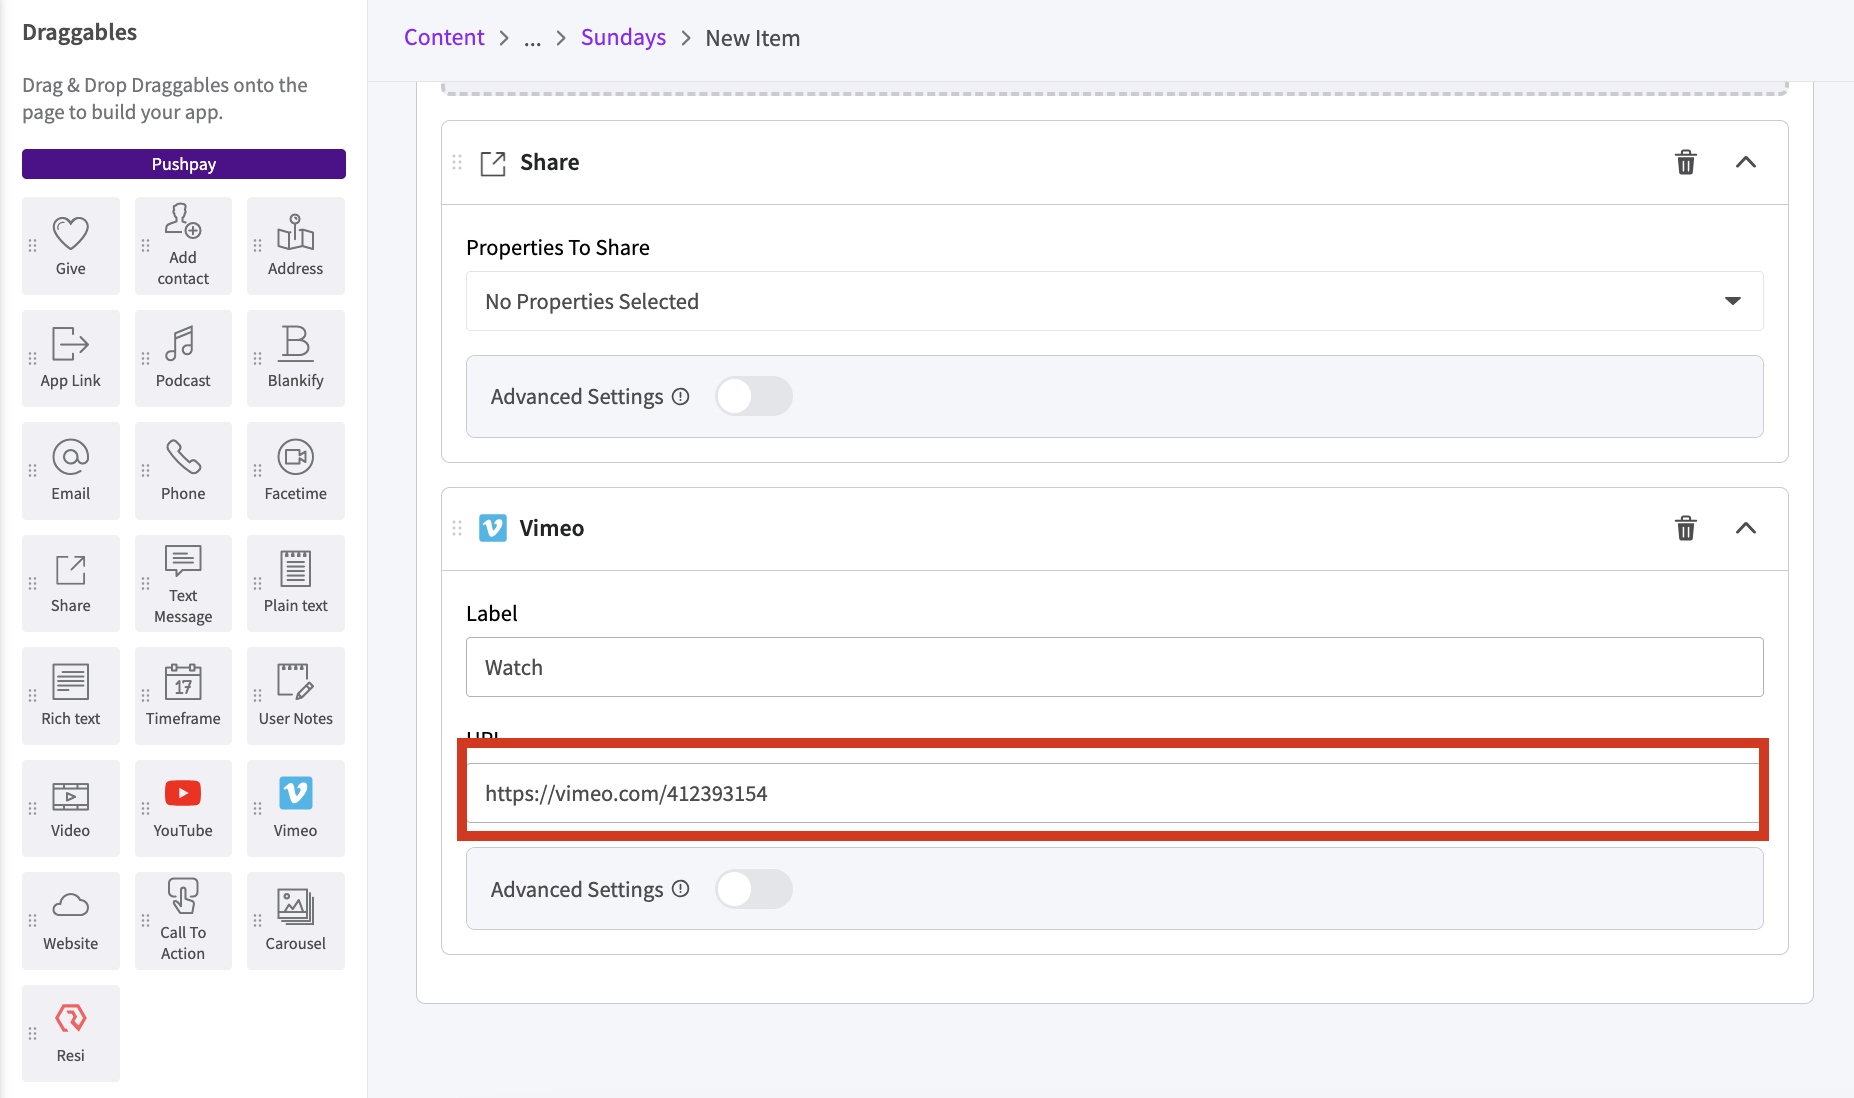Collapse the Vimeo section
Image resolution: width=1854 pixels, height=1098 pixels.
pos(1746,528)
